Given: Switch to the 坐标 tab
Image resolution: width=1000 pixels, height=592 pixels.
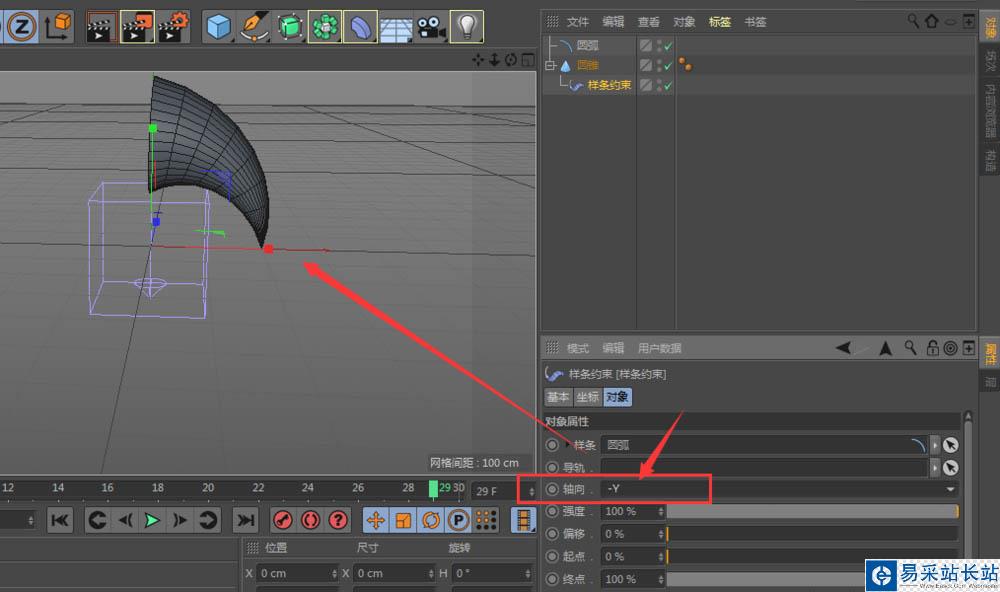Looking at the screenshot, I should [x=587, y=397].
